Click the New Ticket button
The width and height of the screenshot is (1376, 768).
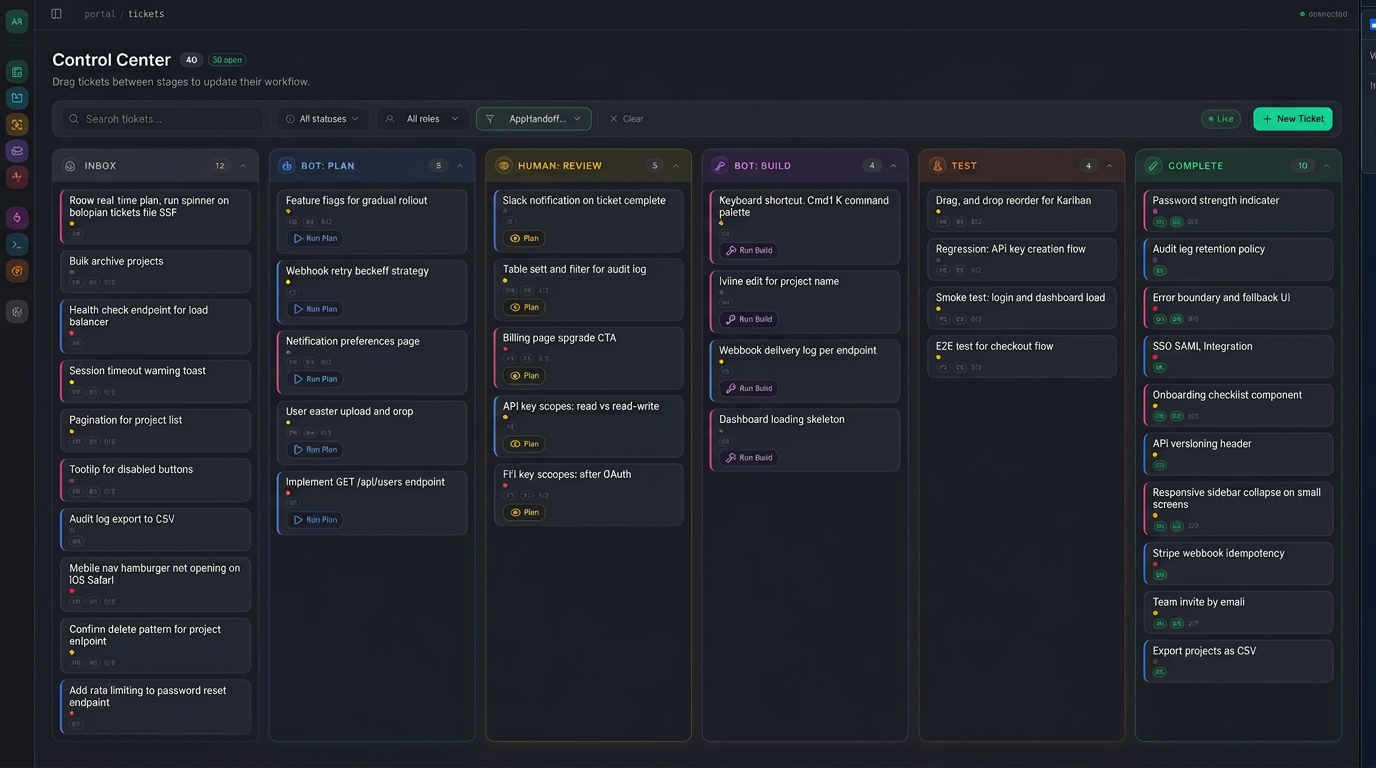[x=1293, y=119]
